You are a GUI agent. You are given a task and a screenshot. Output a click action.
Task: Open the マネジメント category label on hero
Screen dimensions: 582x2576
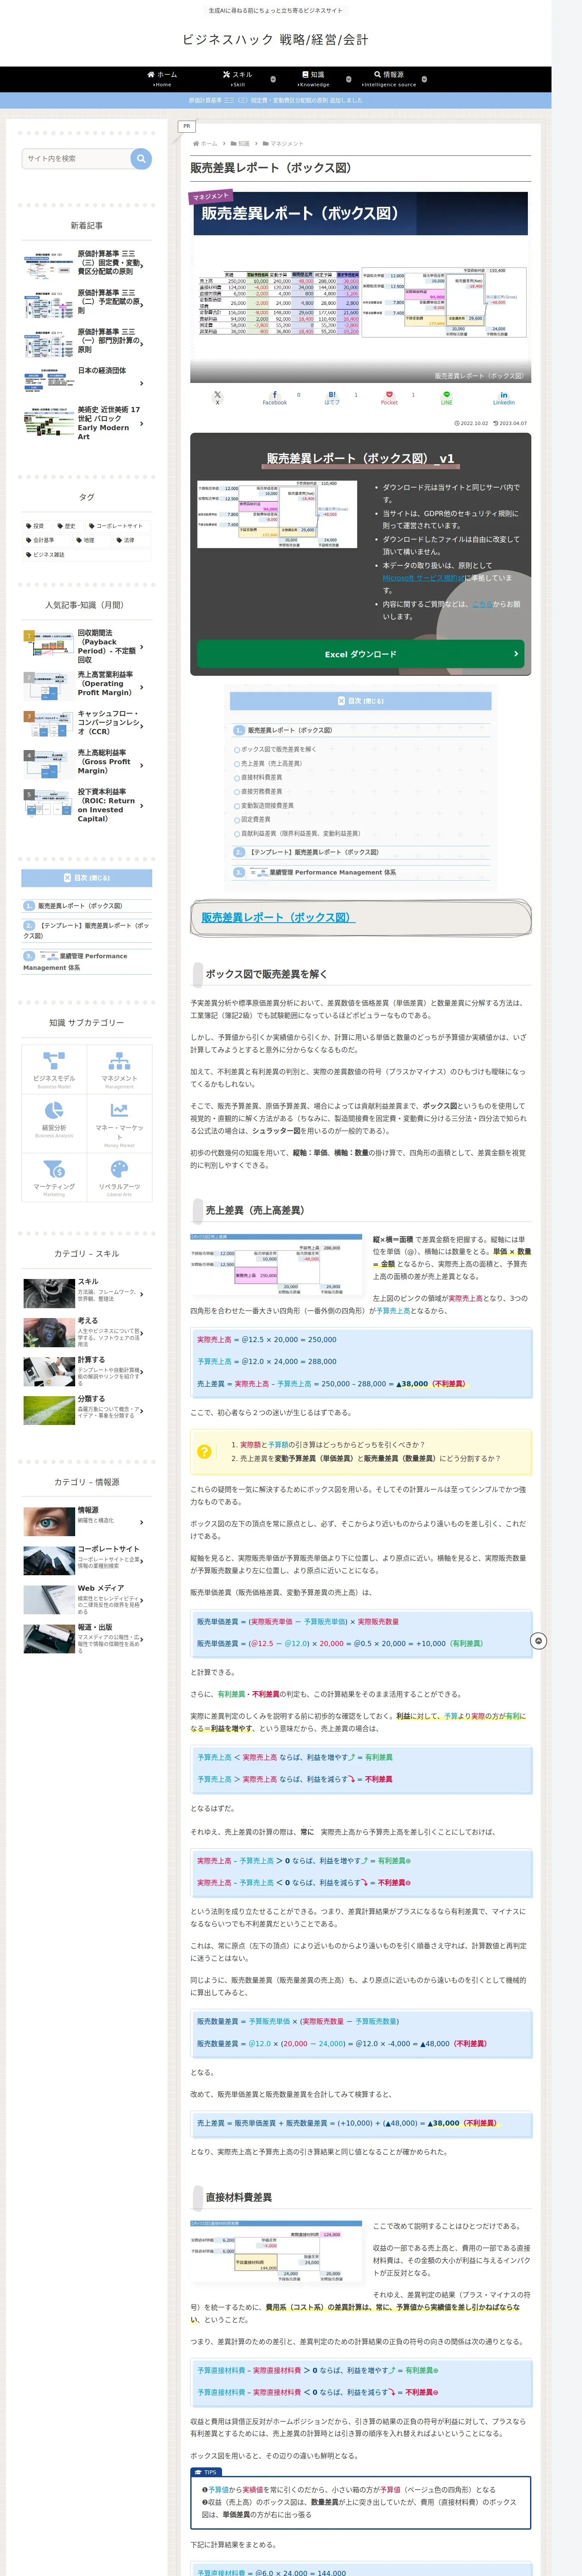[211, 196]
